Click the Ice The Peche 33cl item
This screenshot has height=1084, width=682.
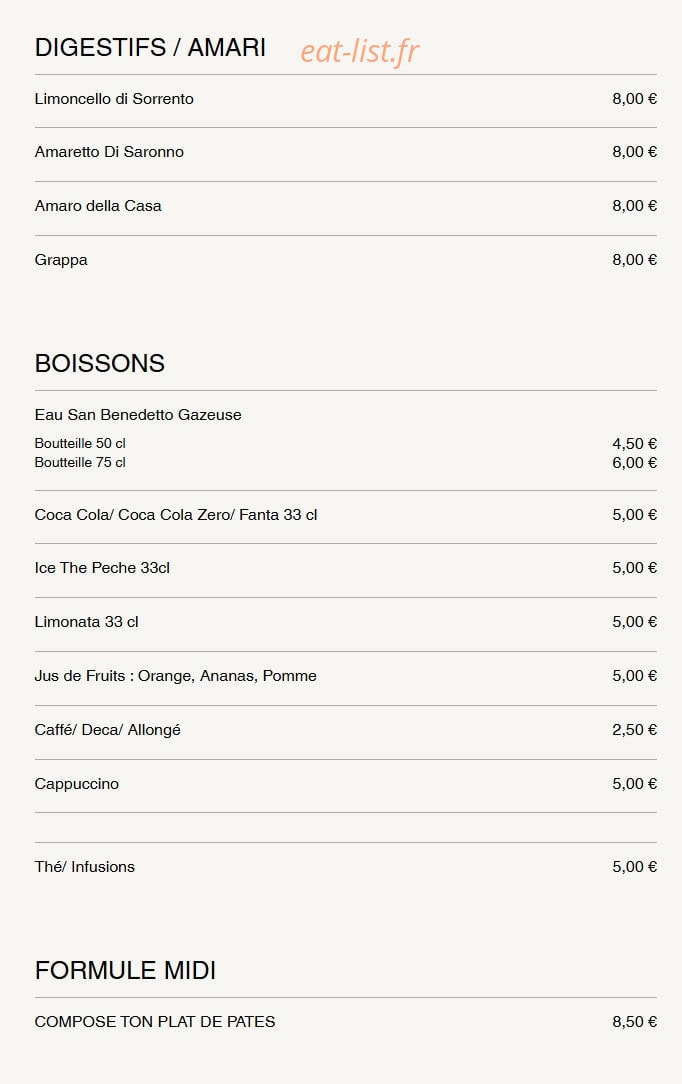coord(102,568)
